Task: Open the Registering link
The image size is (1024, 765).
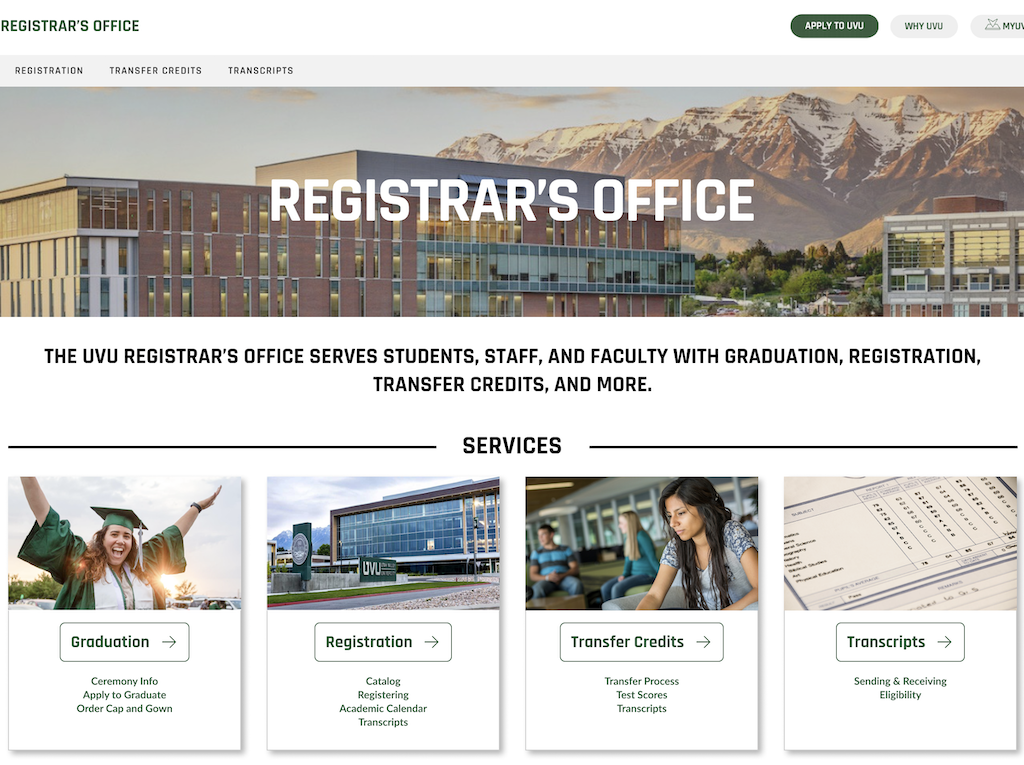Action: click(x=383, y=695)
